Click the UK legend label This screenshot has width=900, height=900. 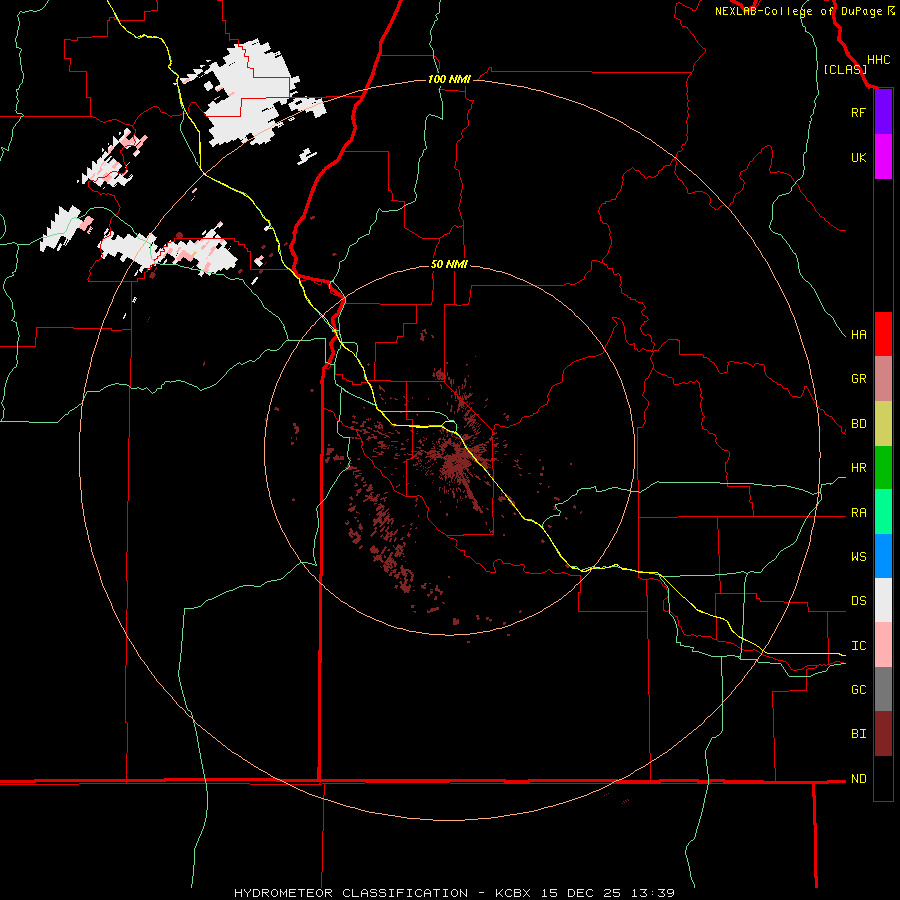[x=858, y=157]
